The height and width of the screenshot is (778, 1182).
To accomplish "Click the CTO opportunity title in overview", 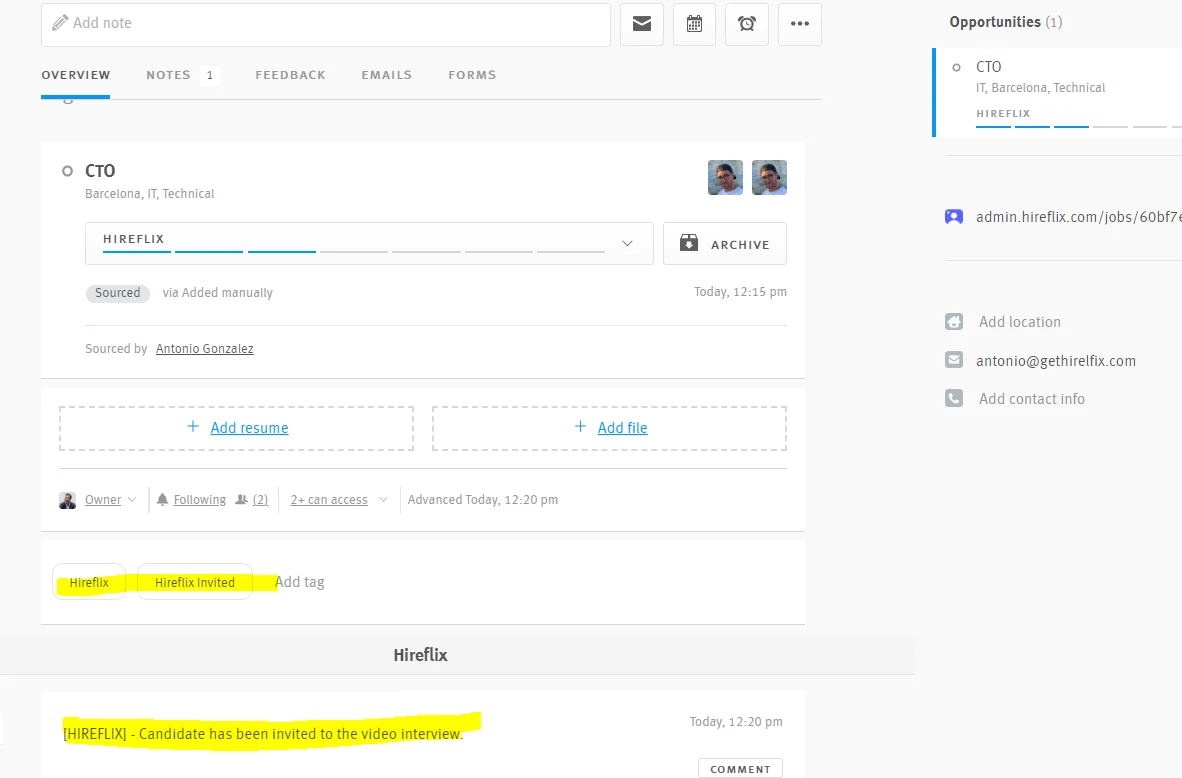I will pos(100,171).
